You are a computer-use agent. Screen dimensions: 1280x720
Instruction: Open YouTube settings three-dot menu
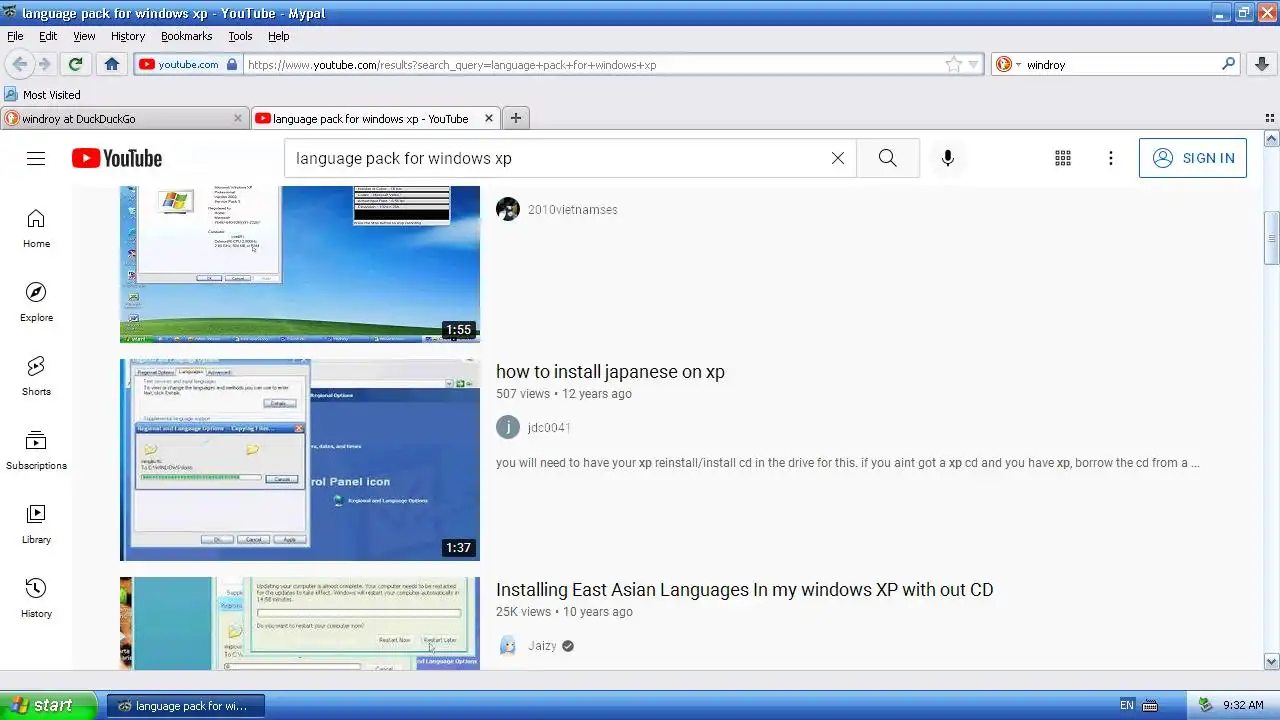1111,158
